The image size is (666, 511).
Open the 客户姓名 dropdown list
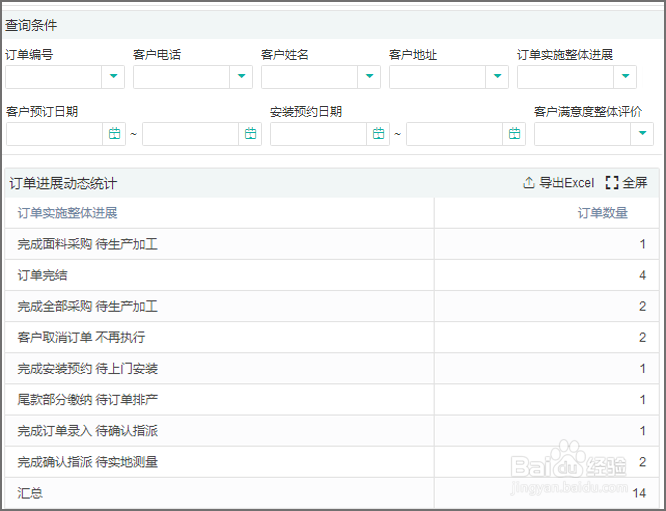point(370,77)
